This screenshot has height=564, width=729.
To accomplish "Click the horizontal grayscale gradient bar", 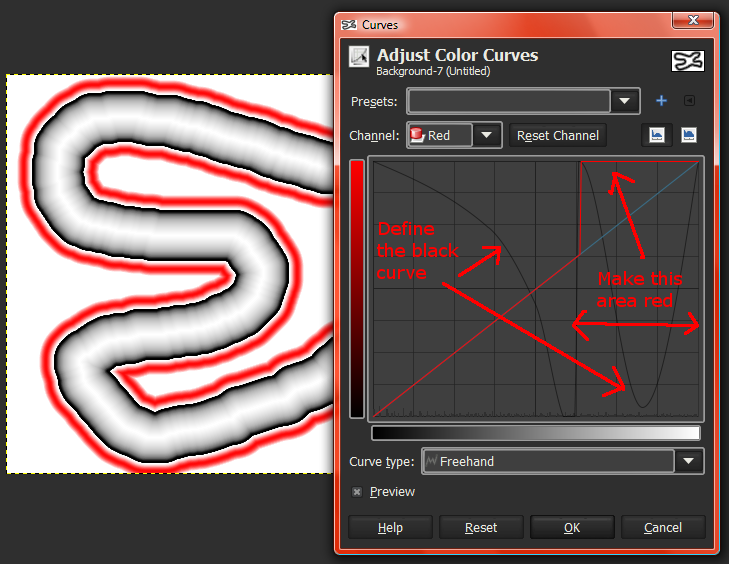I will point(536,433).
